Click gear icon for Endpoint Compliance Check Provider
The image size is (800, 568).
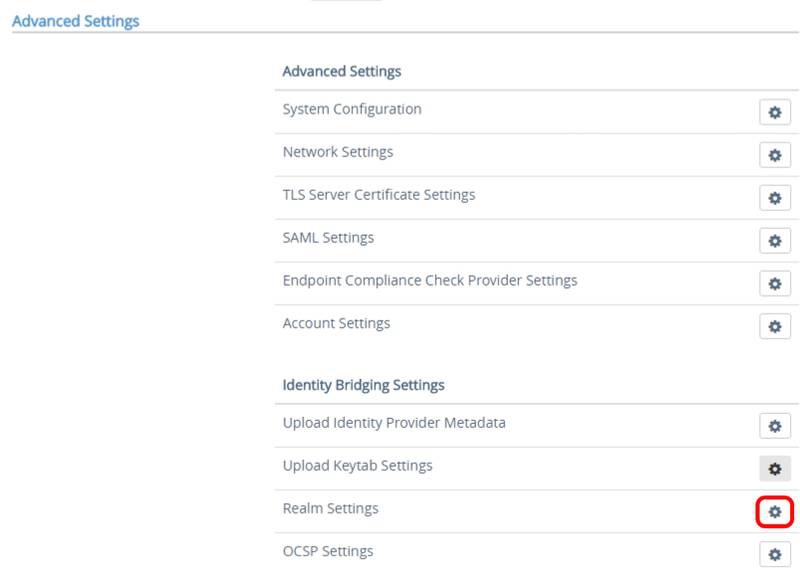coord(774,284)
